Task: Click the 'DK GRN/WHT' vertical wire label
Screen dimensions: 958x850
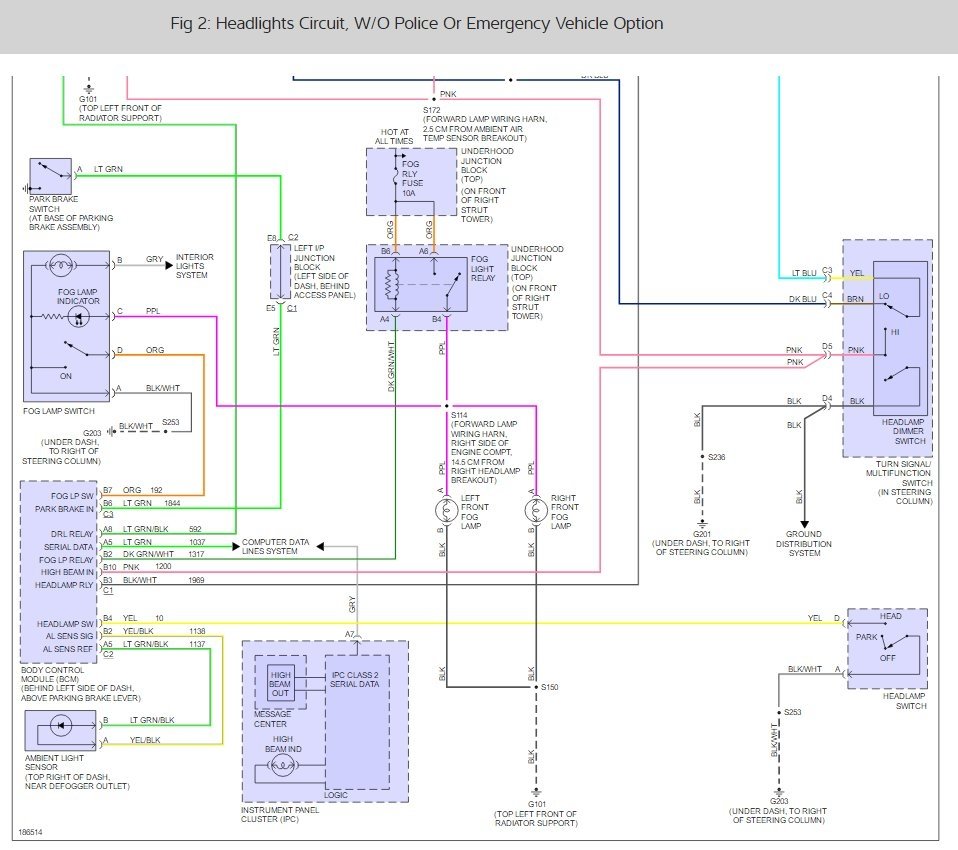Action: tap(391, 367)
